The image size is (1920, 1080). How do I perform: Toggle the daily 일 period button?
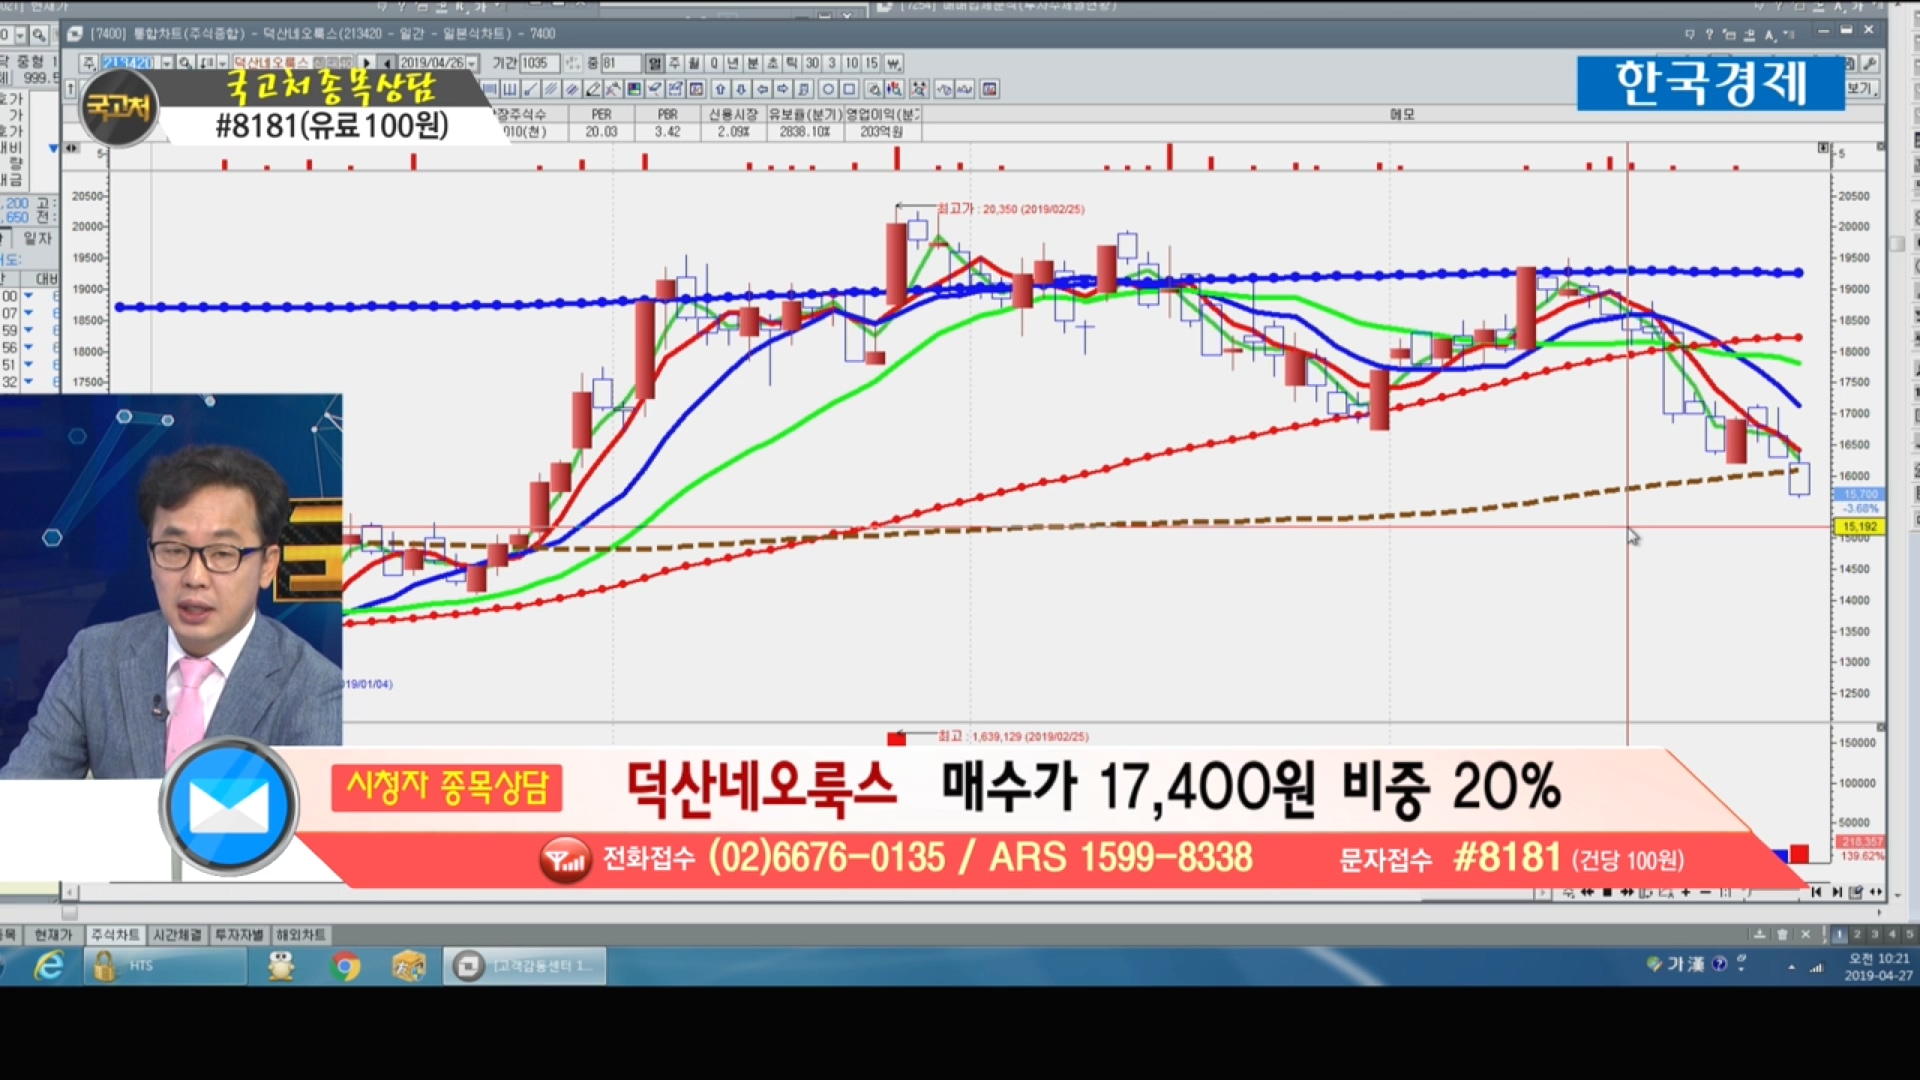(x=654, y=63)
